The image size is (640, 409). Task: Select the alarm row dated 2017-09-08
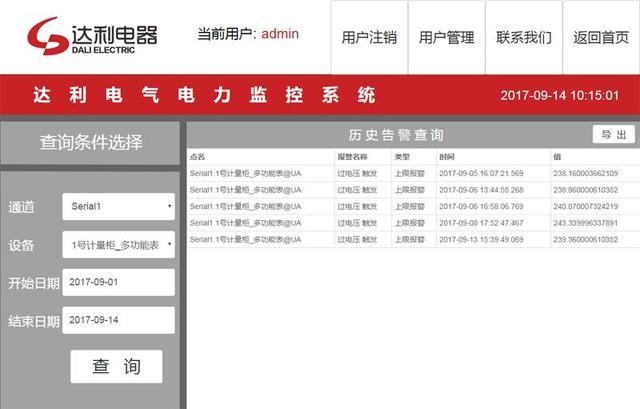(411, 223)
